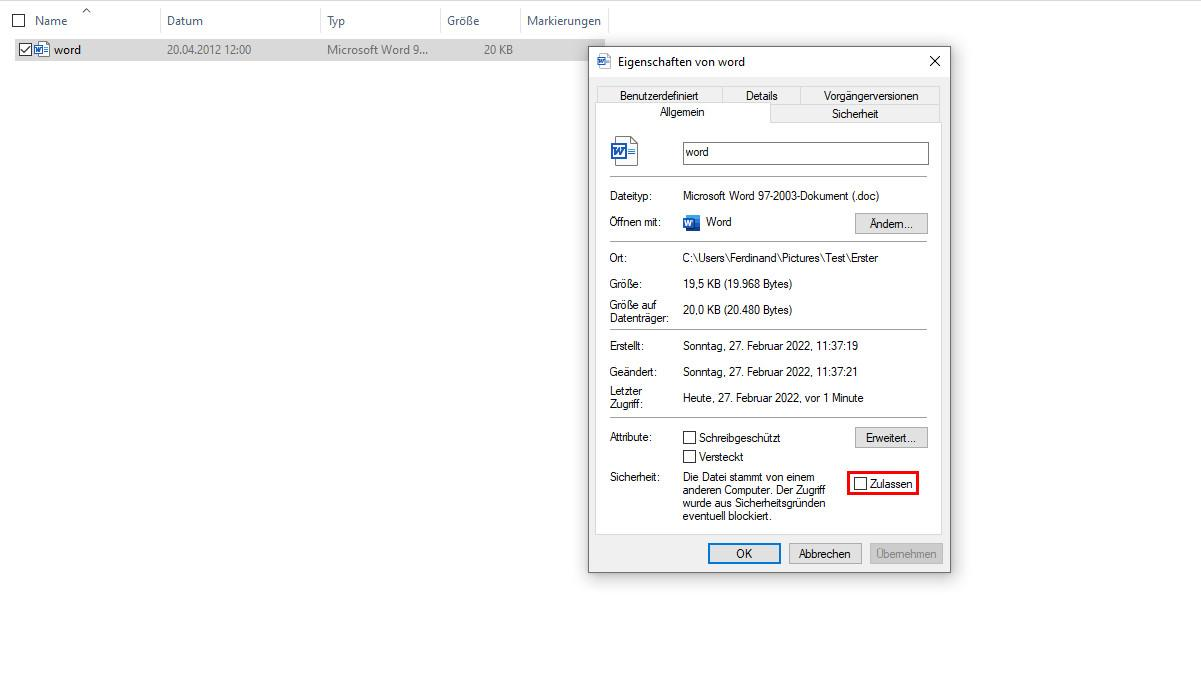Click the Word file icon in the file list
This screenshot has width=1201, height=676.
point(42,49)
